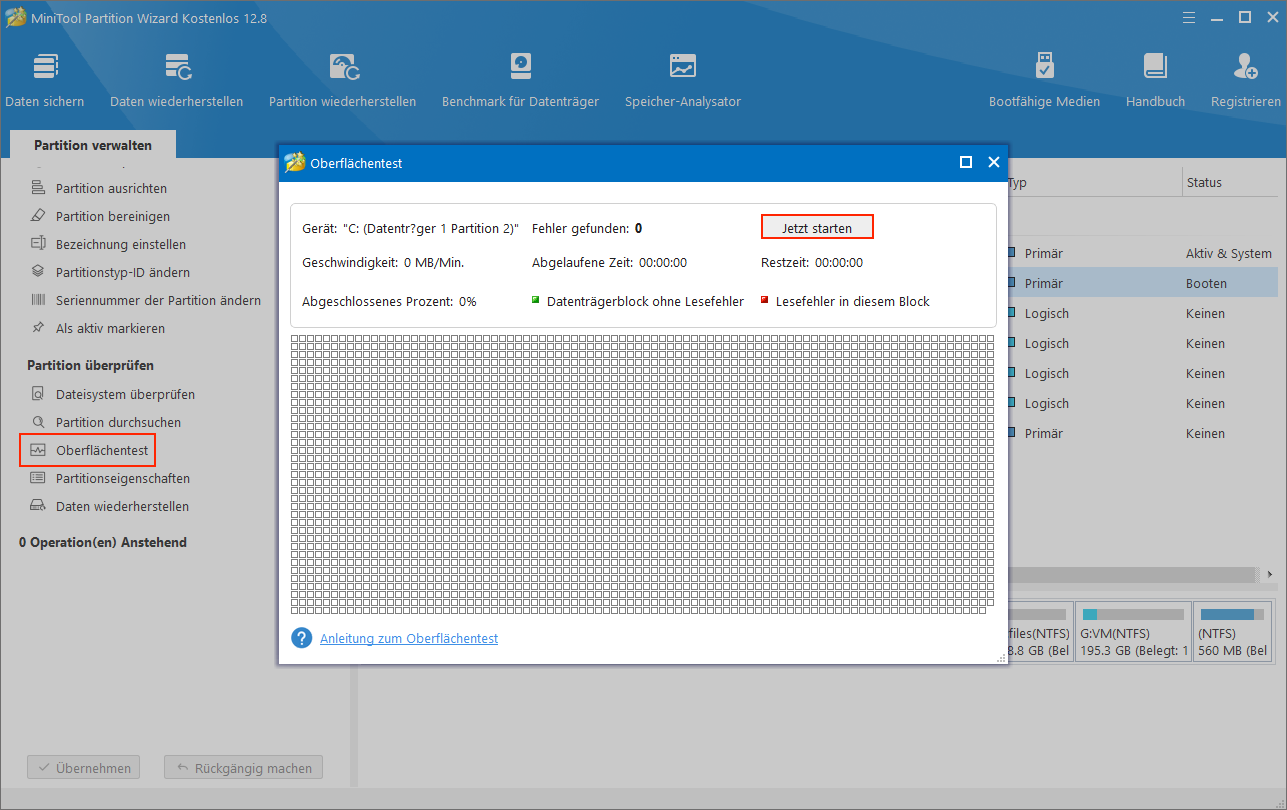Open Partition wiederherstellen
This screenshot has height=810, width=1287.
pyautogui.click(x=342, y=79)
